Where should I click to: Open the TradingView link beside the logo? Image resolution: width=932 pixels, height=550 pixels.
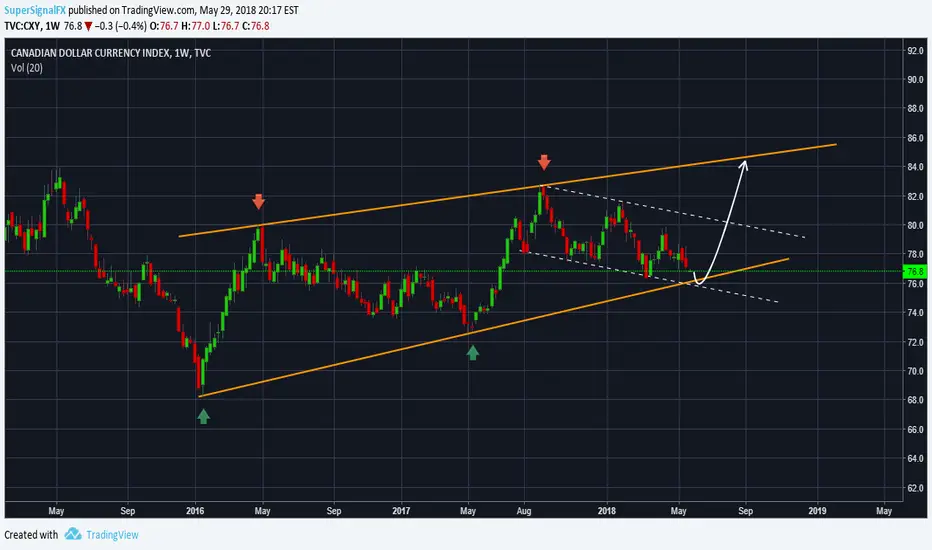point(112,535)
